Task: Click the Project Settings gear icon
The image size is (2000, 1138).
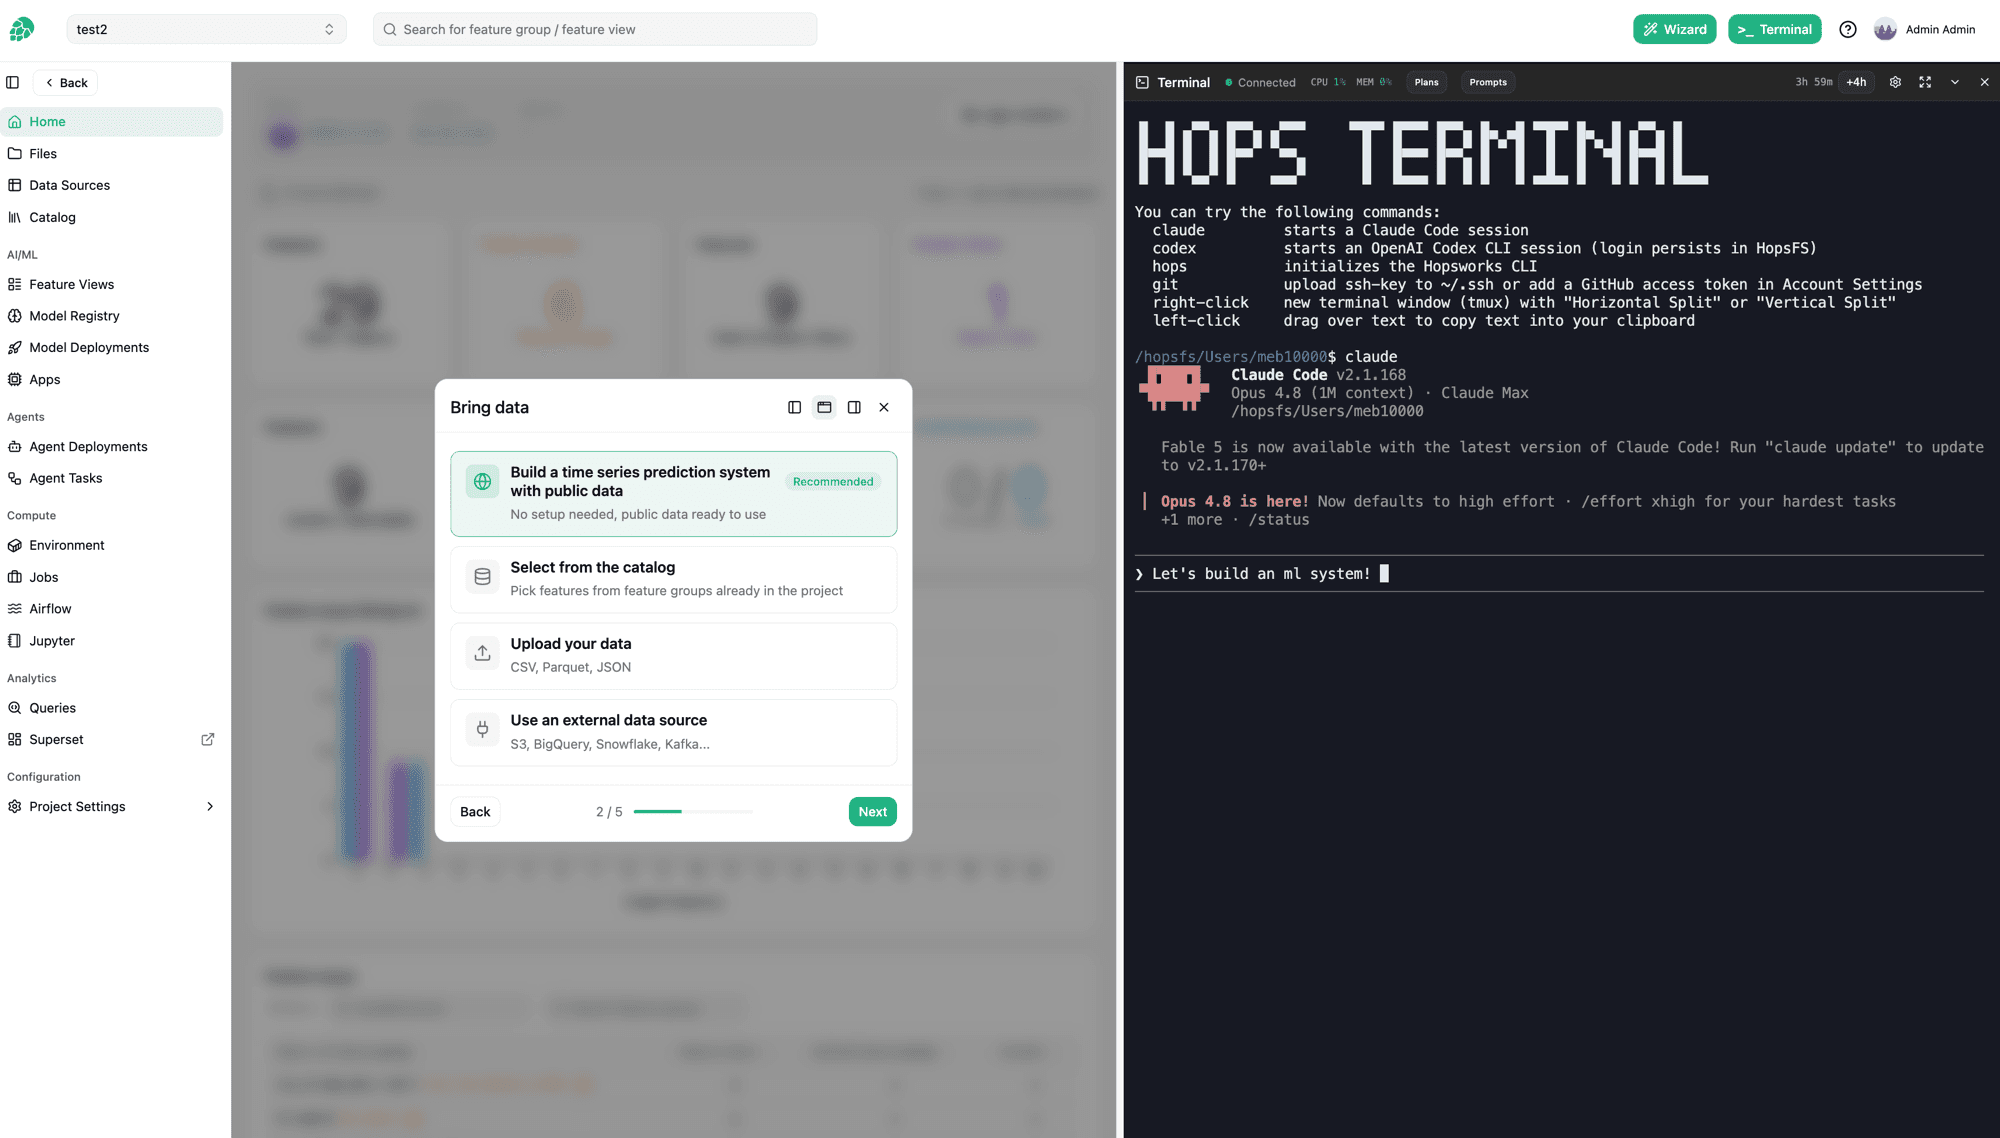Action: (15, 806)
